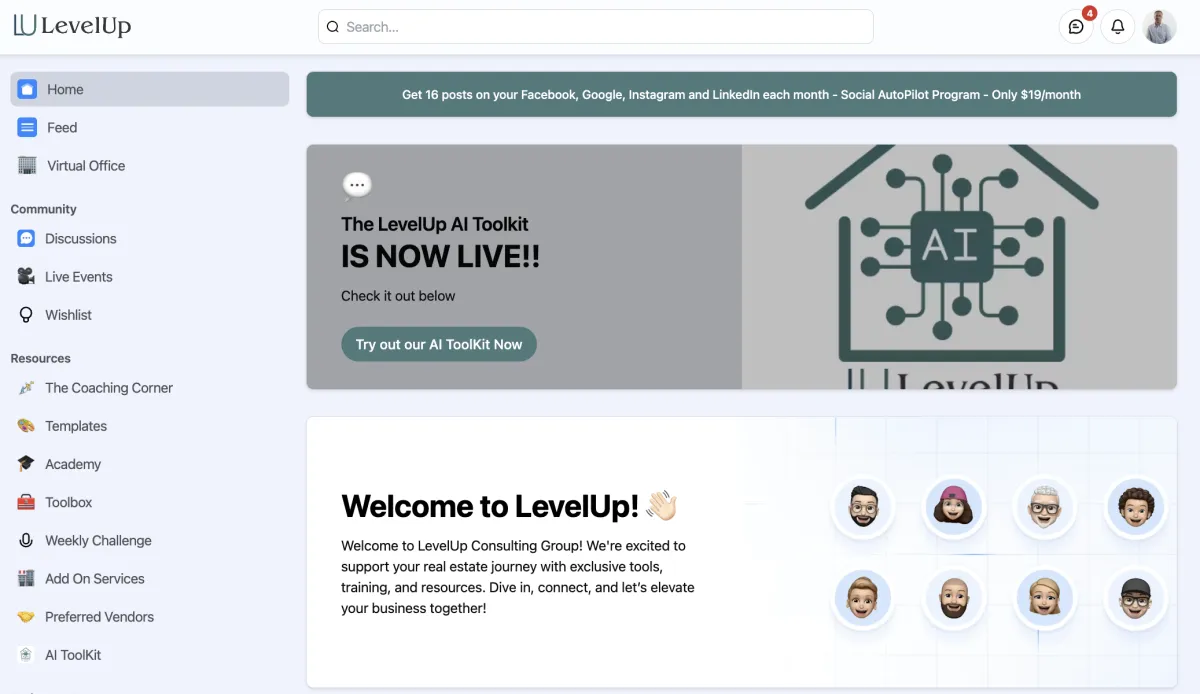
Task: Click the Social AutoPilot Program banner
Action: coord(741,94)
